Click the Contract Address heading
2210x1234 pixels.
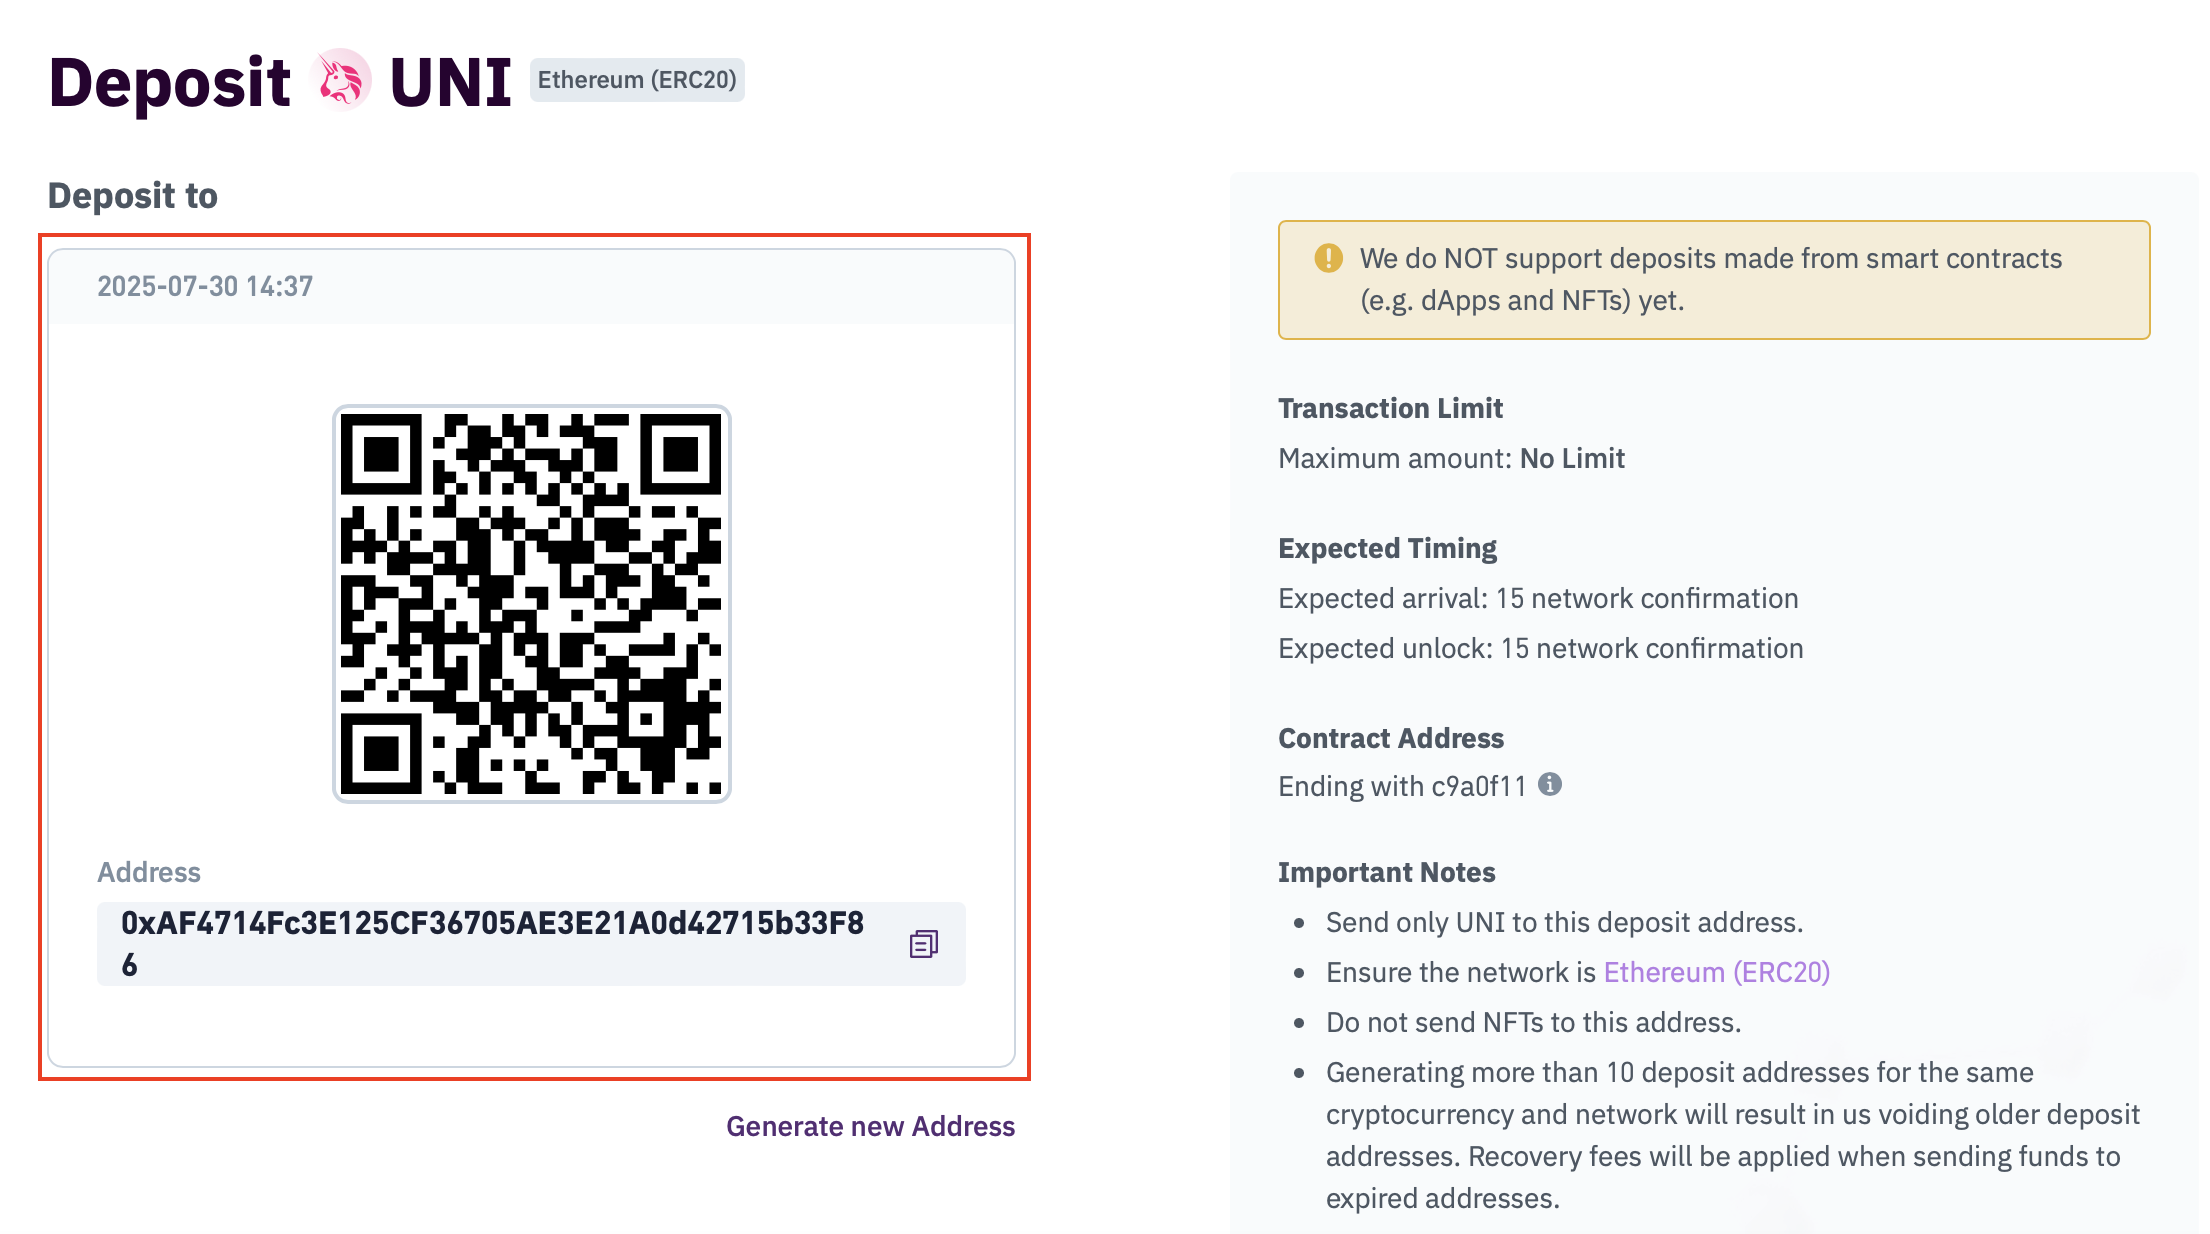tap(1391, 738)
